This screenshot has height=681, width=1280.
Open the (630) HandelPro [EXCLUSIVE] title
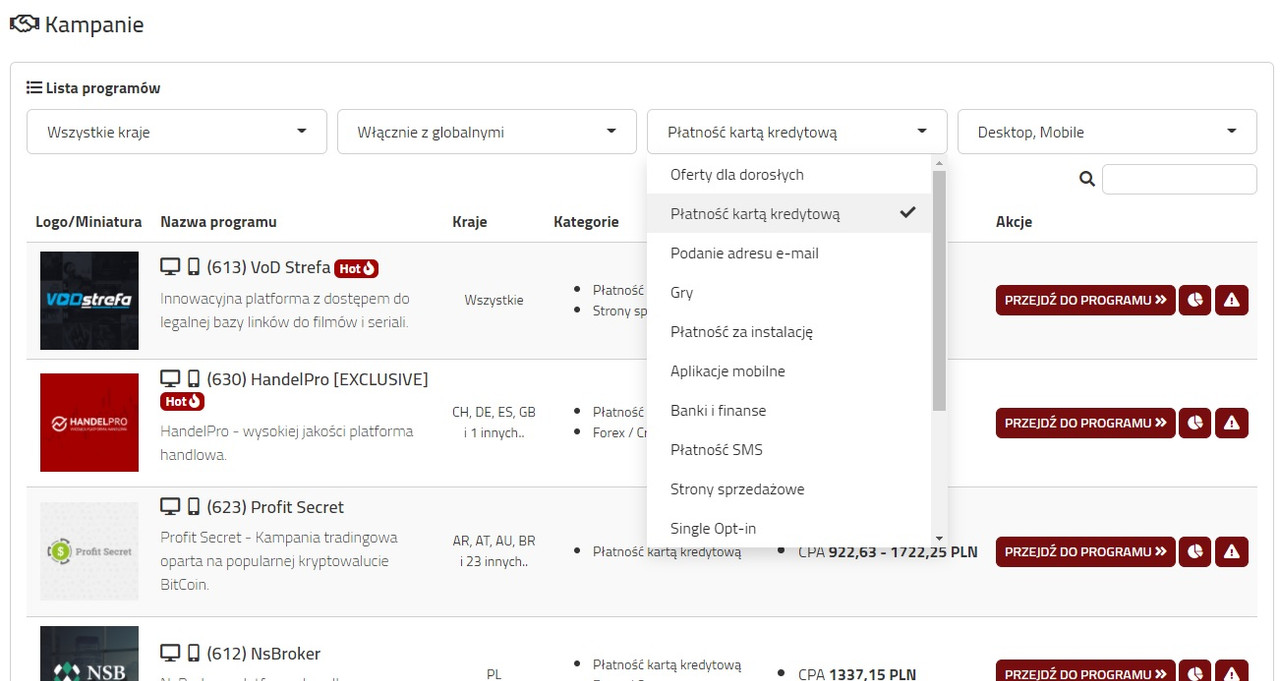point(317,379)
